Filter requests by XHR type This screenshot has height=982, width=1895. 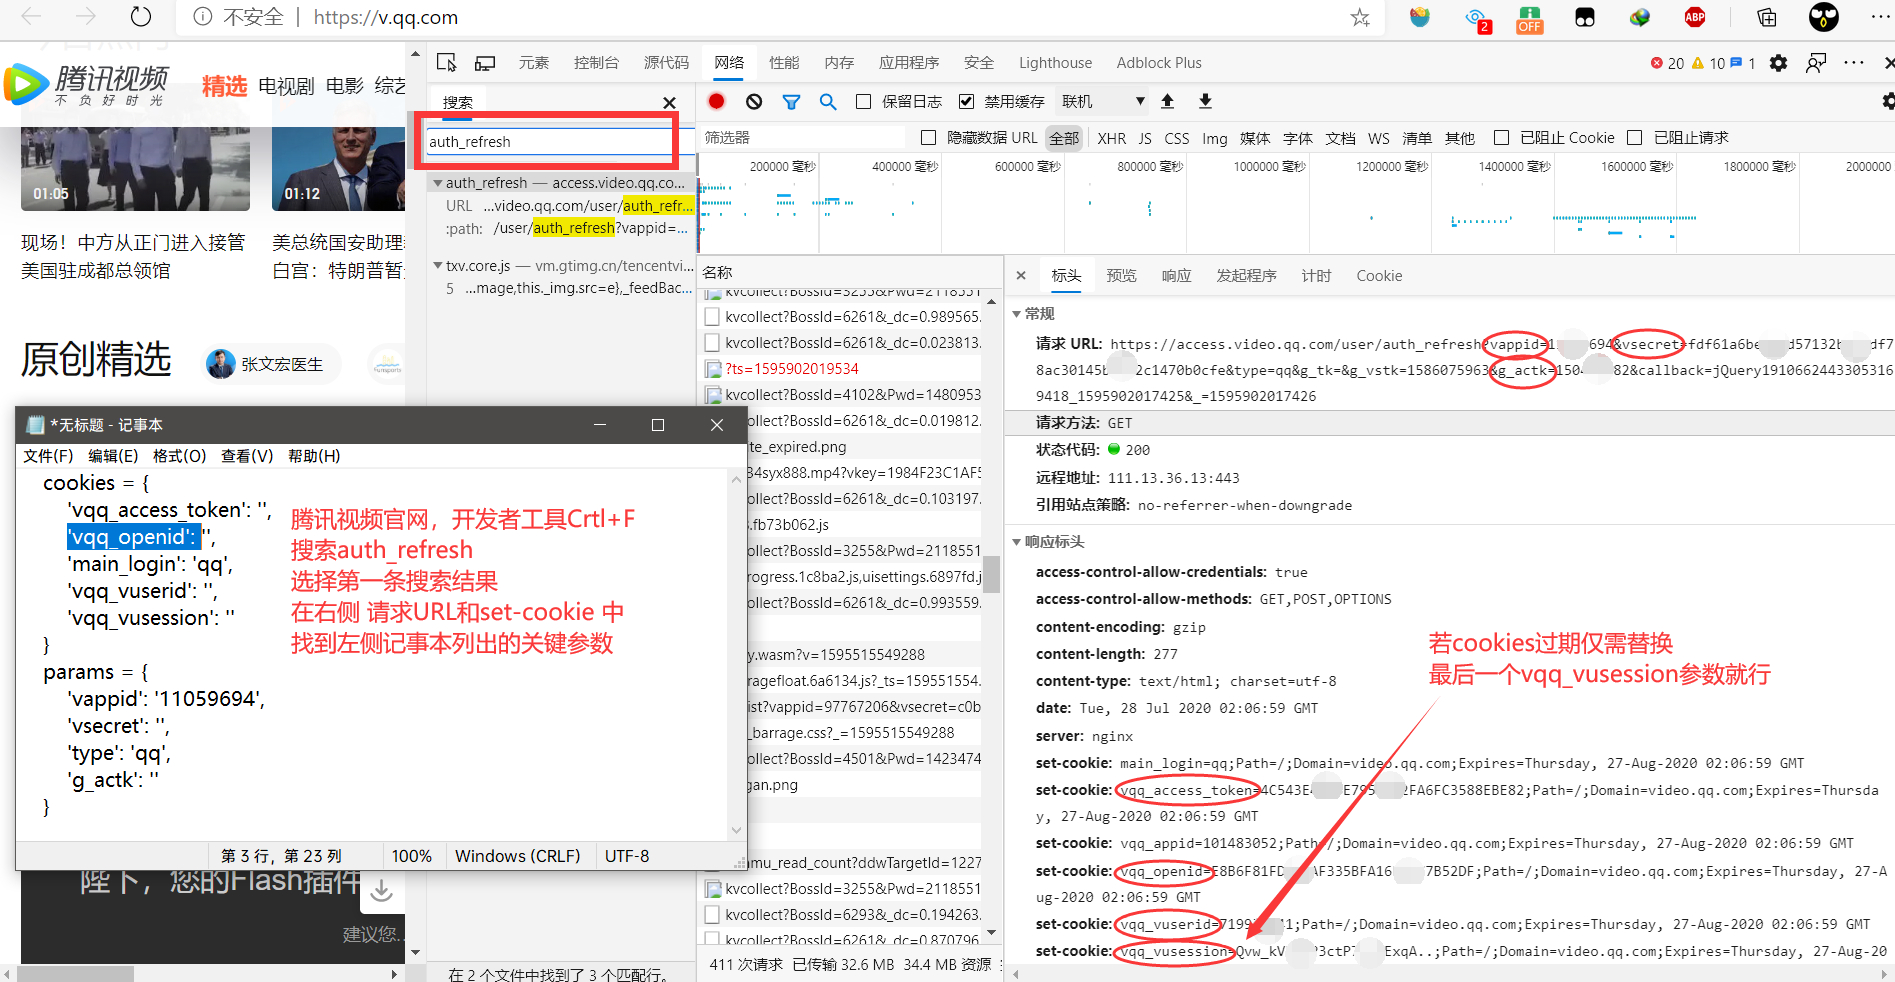click(1111, 138)
